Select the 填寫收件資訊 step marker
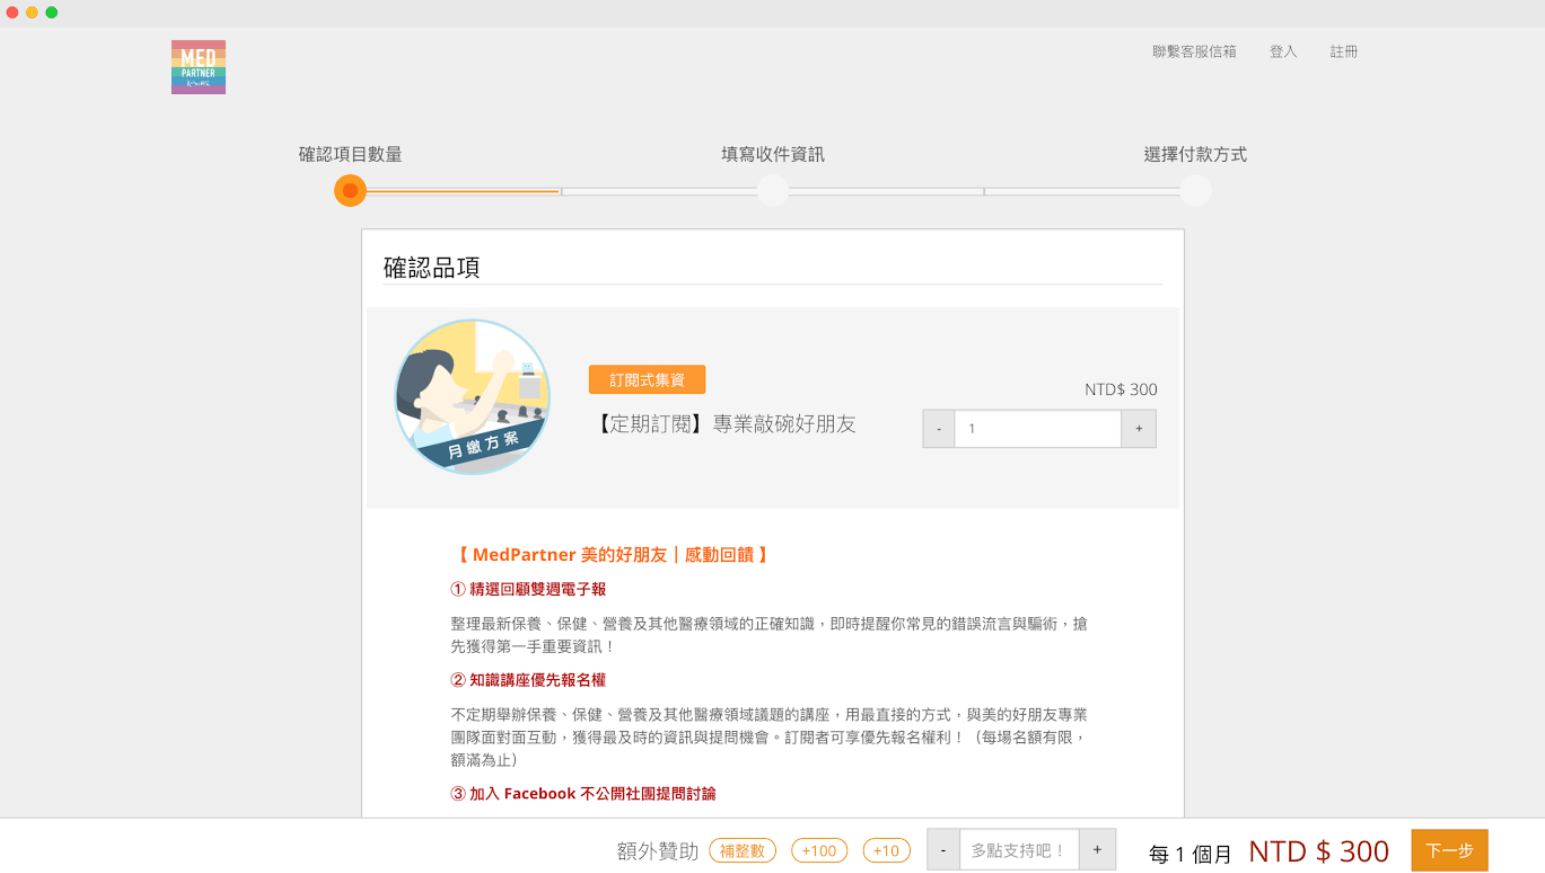Screen dimensions: 1545x873 [773, 190]
